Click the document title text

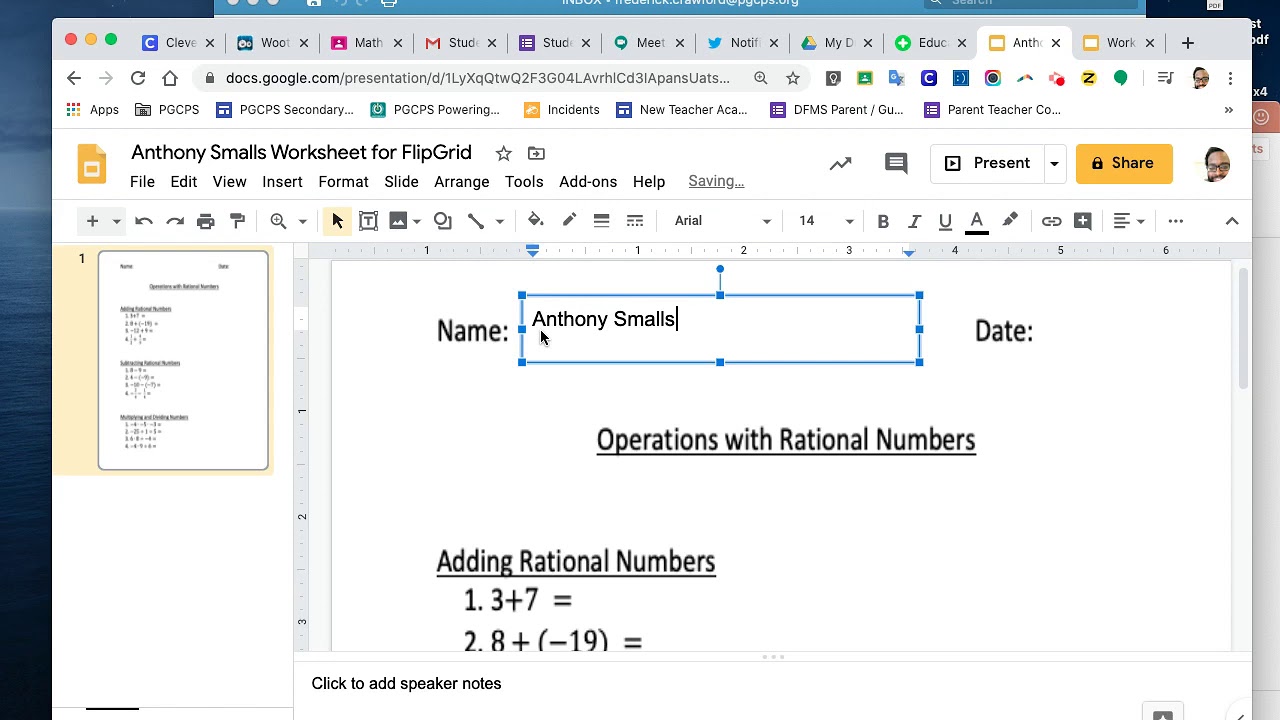[x=301, y=152]
